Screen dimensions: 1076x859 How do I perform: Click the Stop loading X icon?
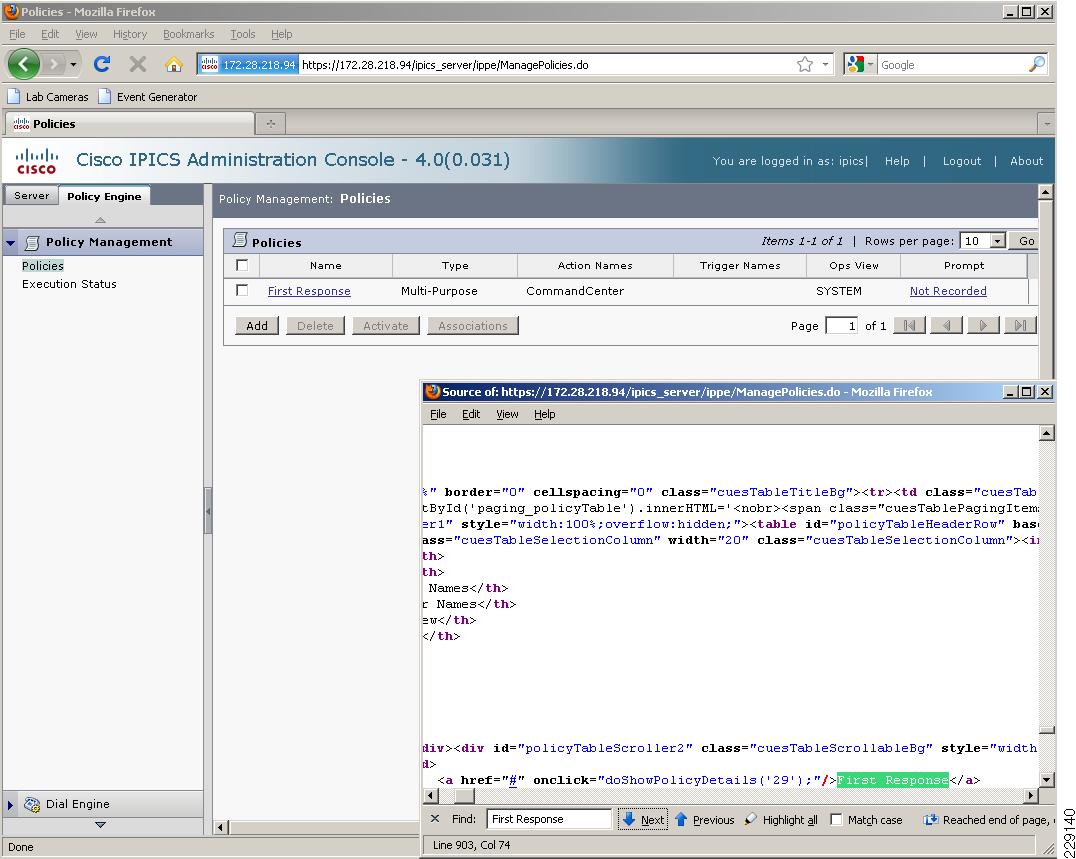coord(138,64)
